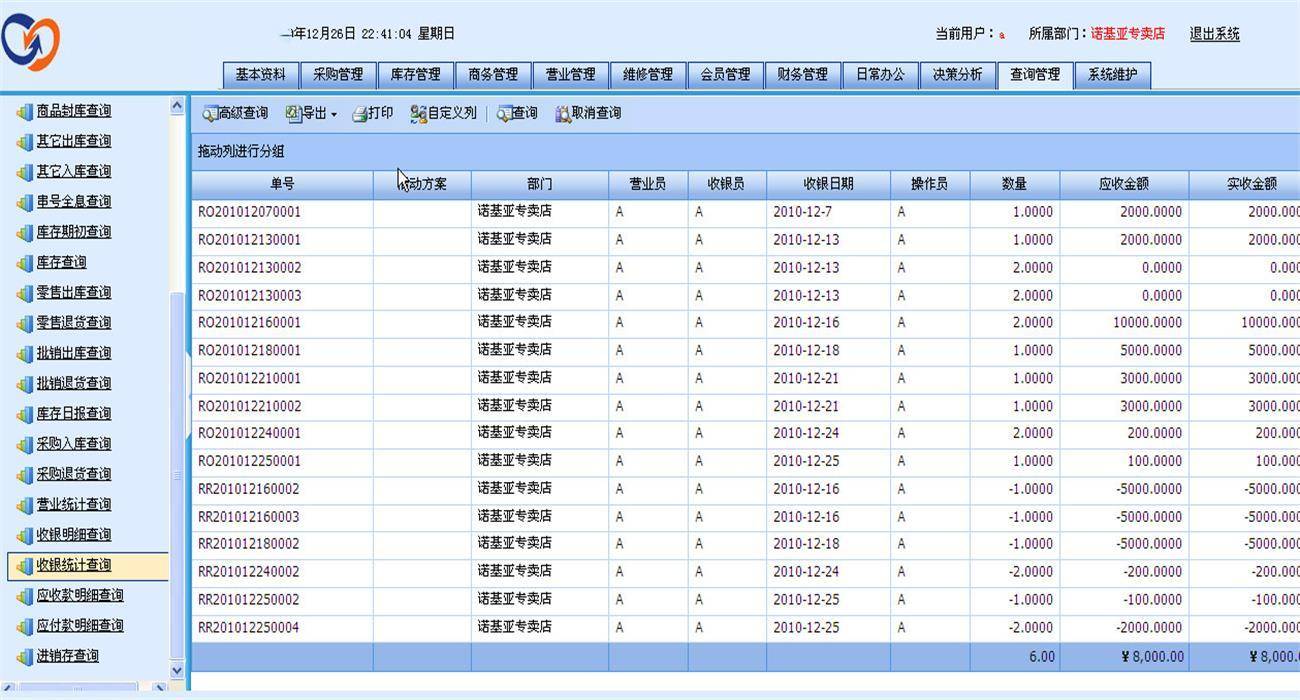Click the 取消查询 cancel icon
This screenshot has width=1300, height=700.
click(x=563, y=114)
